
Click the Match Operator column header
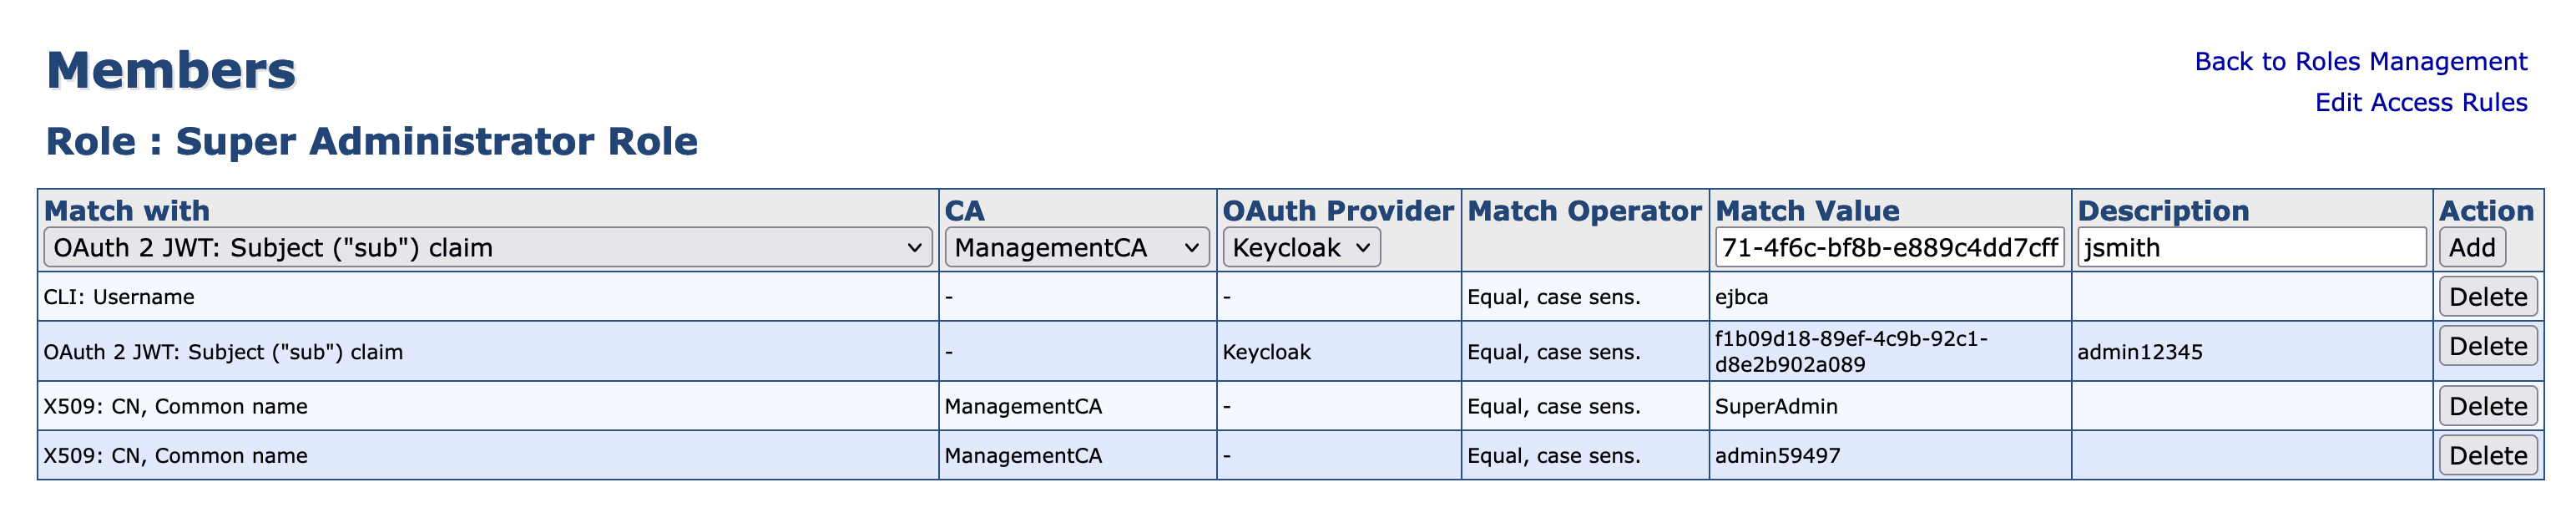click(x=1584, y=211)
